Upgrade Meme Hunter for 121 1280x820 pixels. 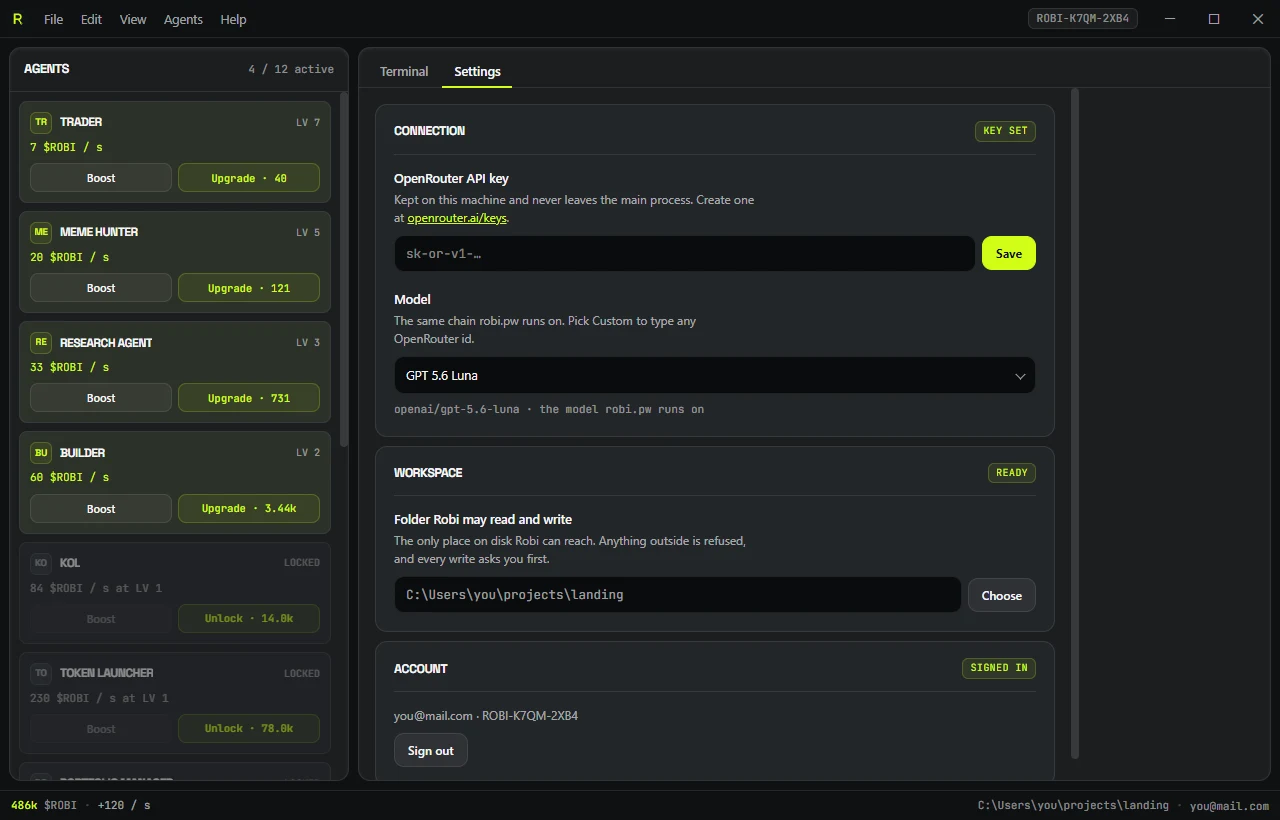(x=249, y=288)
